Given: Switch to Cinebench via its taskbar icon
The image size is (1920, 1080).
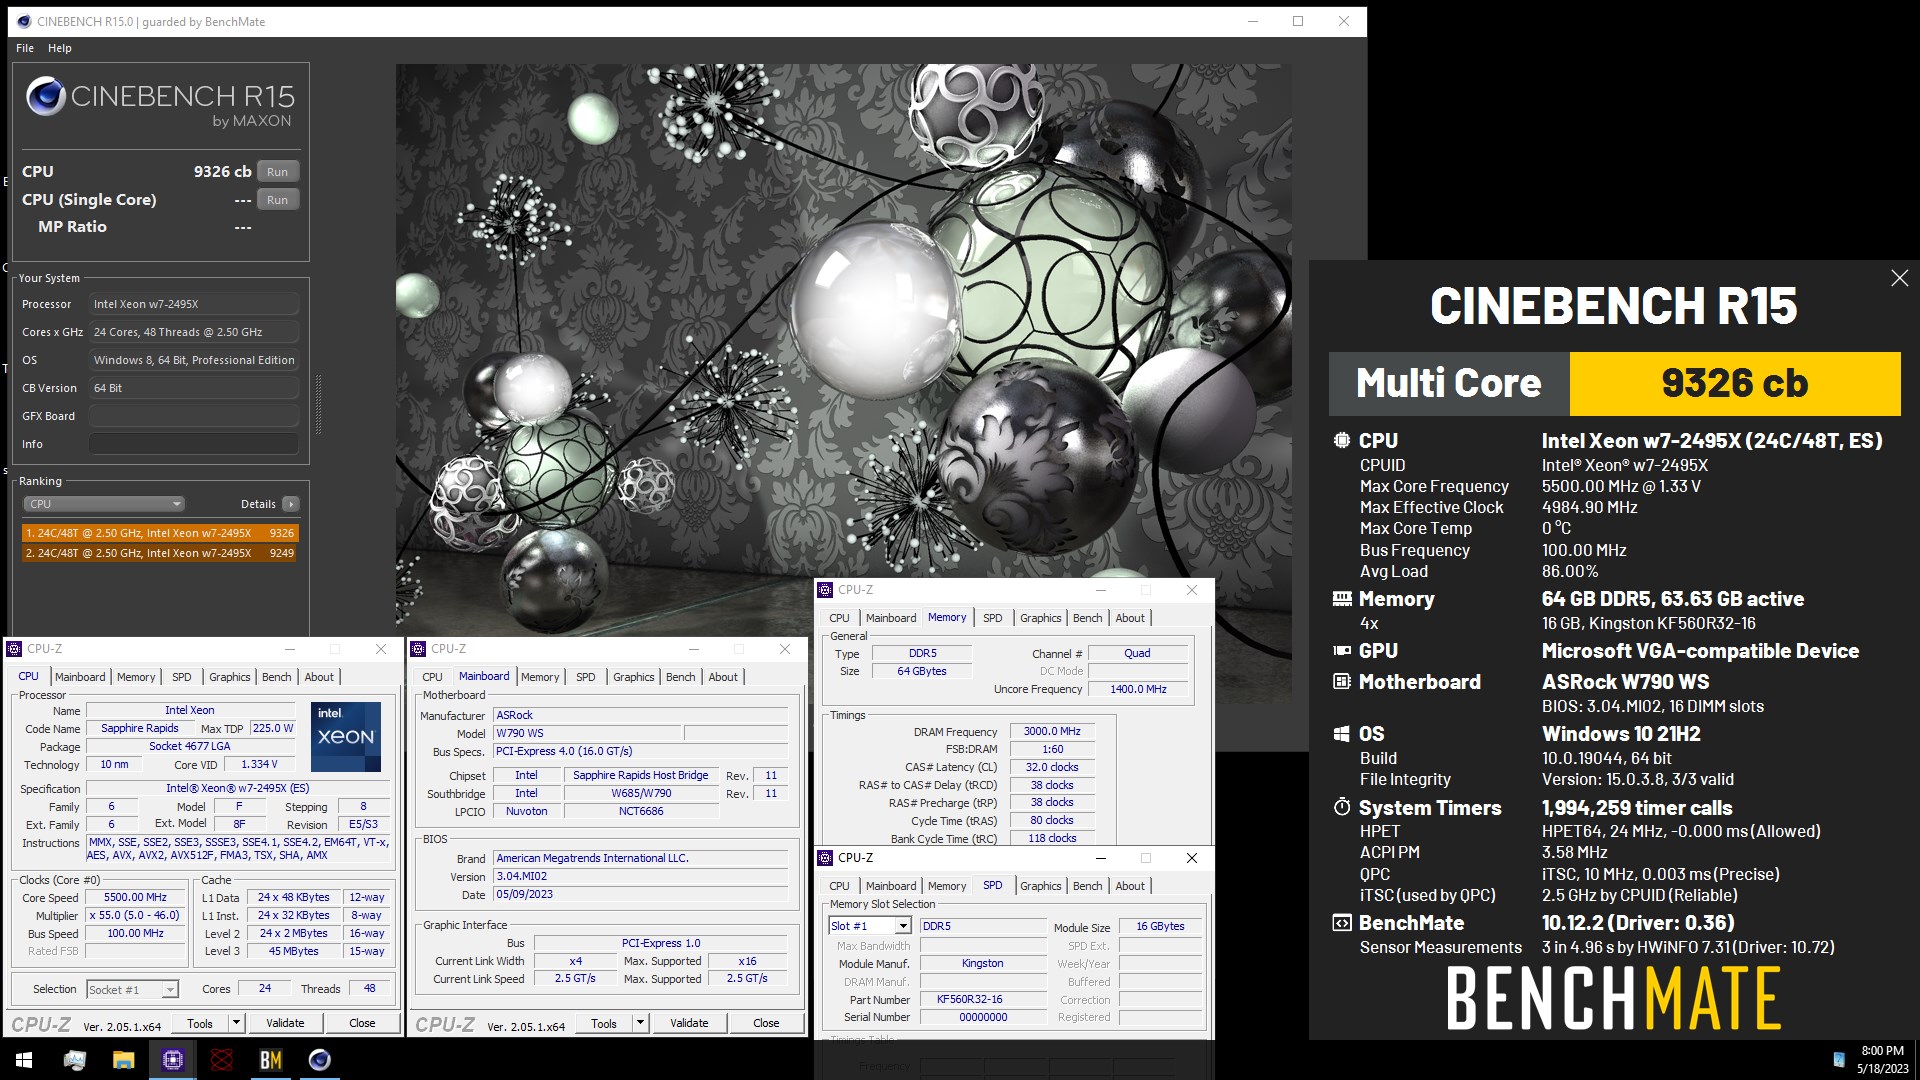Looking at the screenshot, I should [x=319, y=1060].
